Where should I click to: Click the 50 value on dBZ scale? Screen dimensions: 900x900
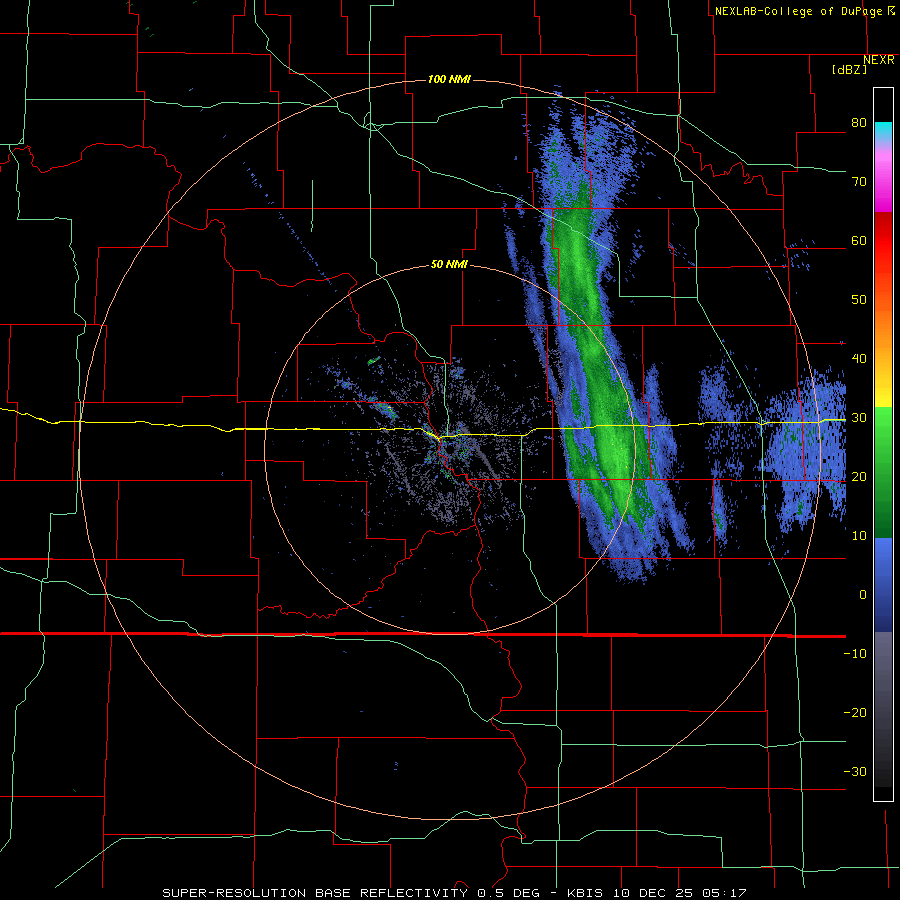(x=859, y=300)
